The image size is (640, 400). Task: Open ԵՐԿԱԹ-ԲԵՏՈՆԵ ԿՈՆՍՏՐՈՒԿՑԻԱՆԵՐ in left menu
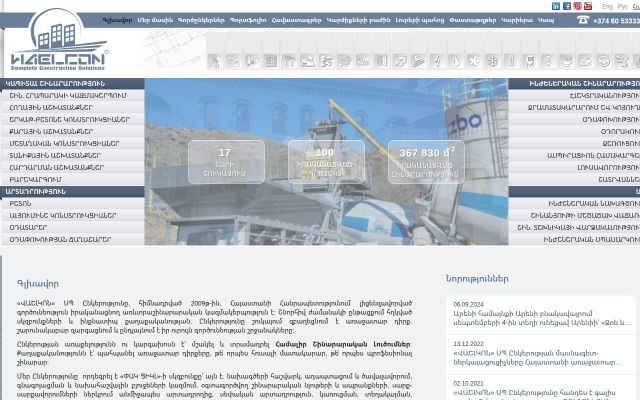(72, 120)
